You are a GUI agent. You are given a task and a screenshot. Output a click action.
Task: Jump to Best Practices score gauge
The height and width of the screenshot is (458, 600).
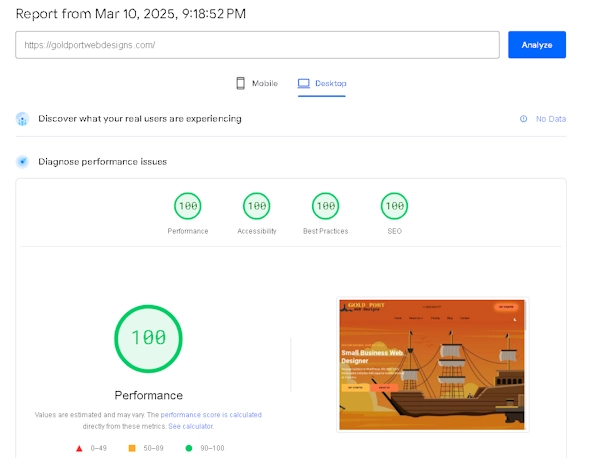click(325, 206)
